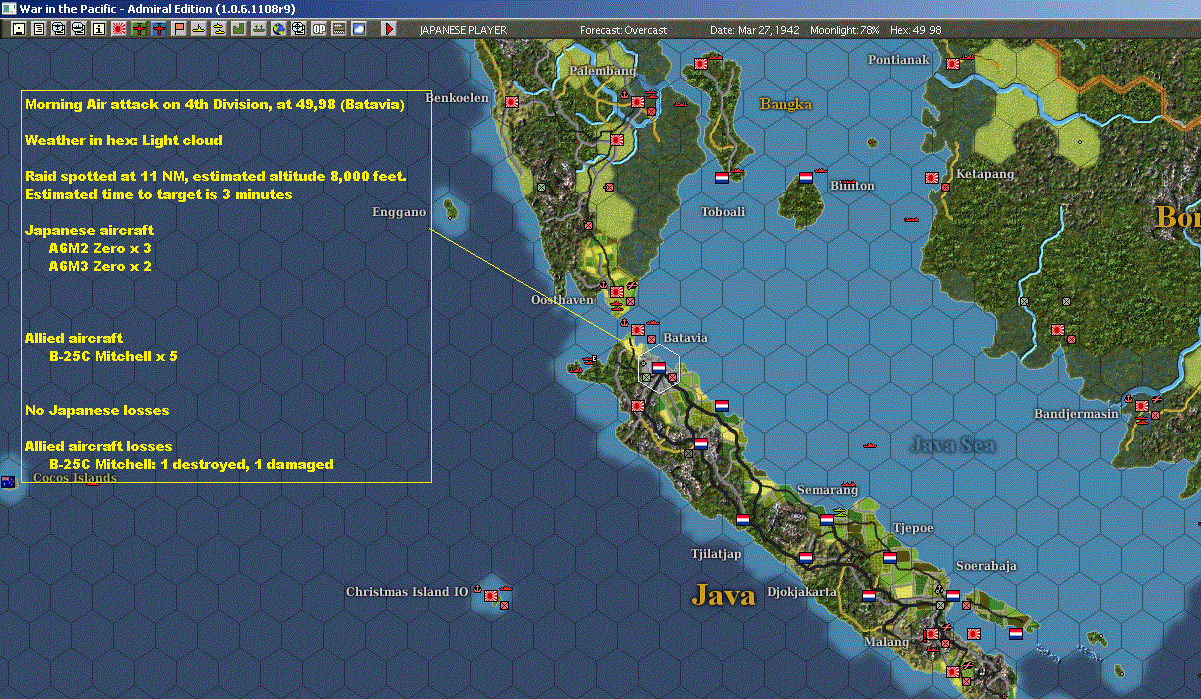This screenshot has width=1201, height=699.
Task: Click the rising sun flag toolbar icon
Action: click(x=119, y=29)
